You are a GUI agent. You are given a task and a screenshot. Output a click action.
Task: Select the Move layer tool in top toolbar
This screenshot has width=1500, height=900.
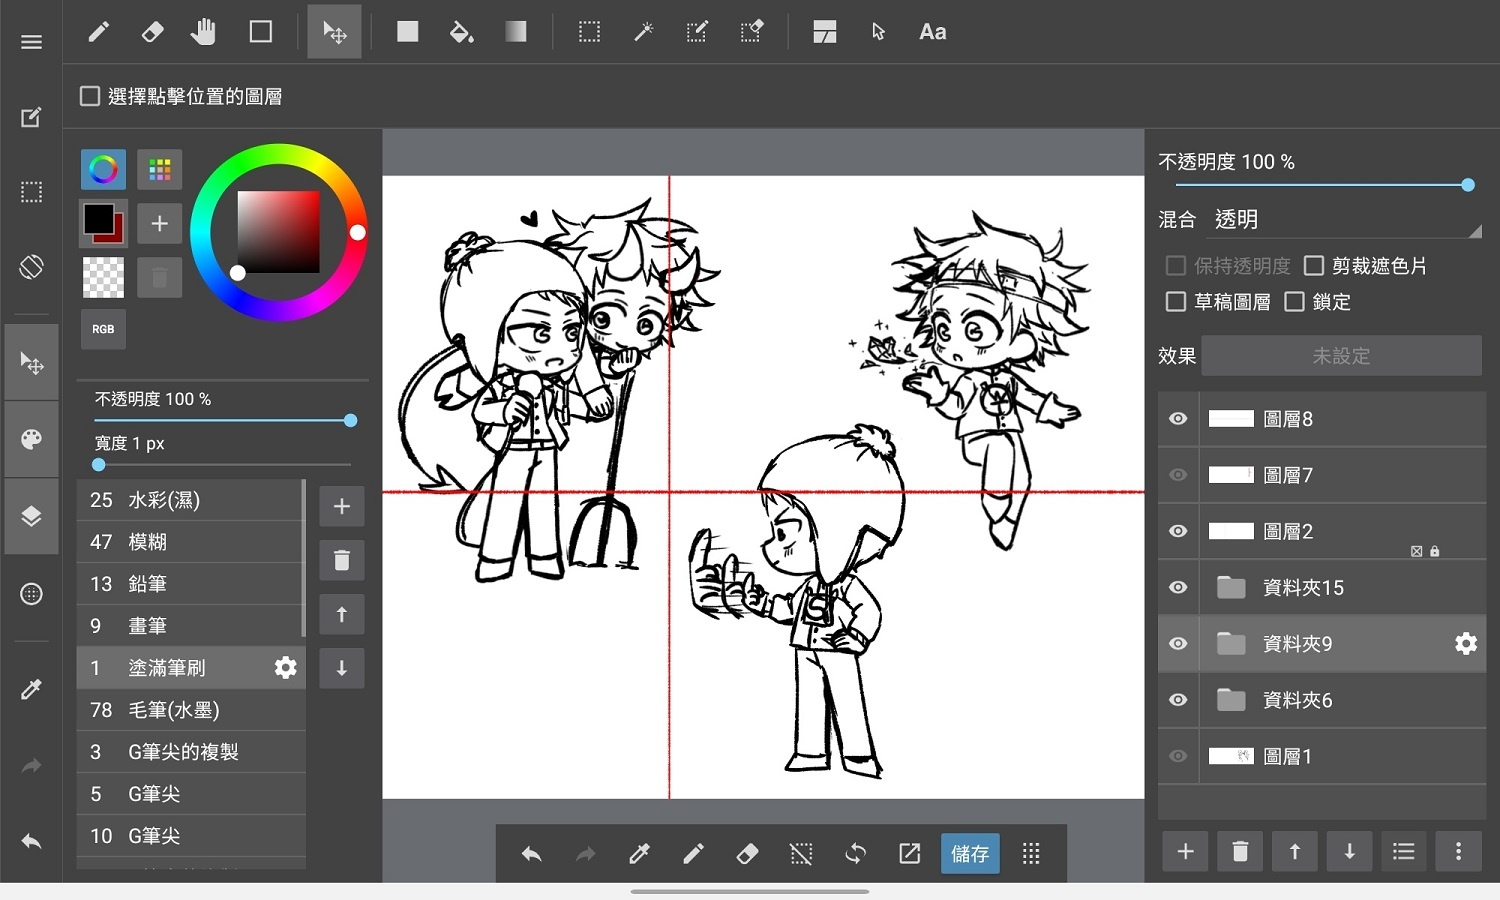pyautogui.click(x=334, y=32)
